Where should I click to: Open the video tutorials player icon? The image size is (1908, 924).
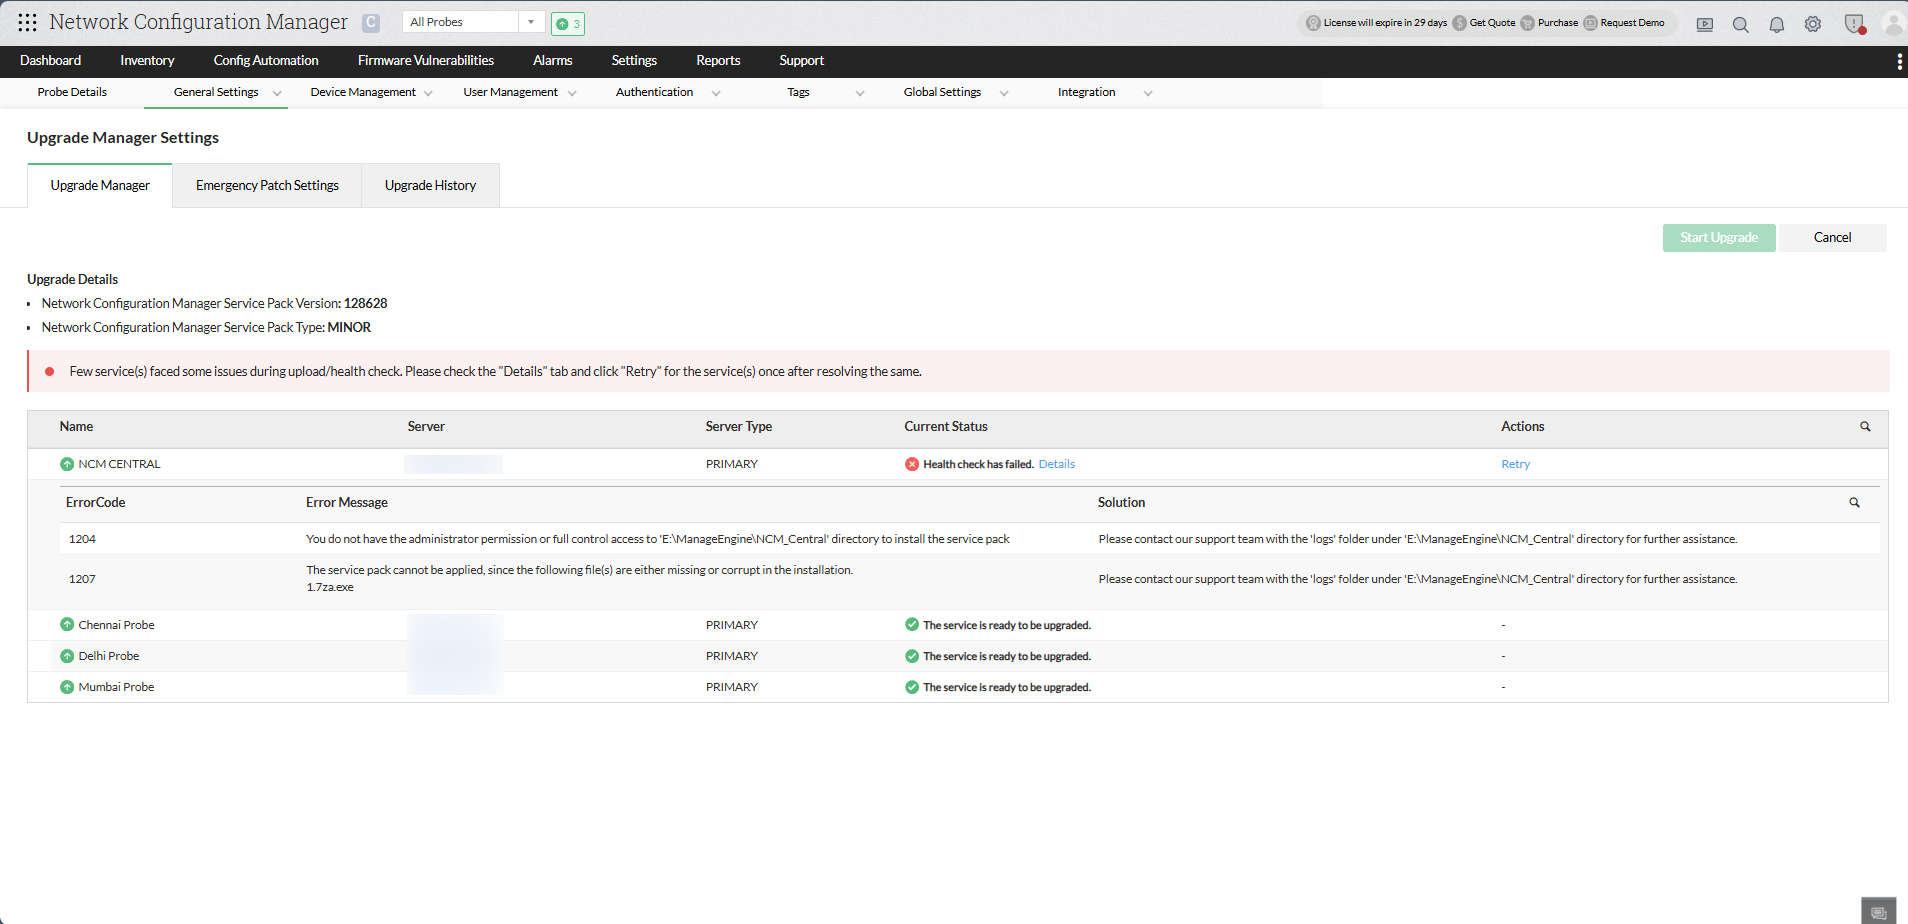coord(1705,24)
